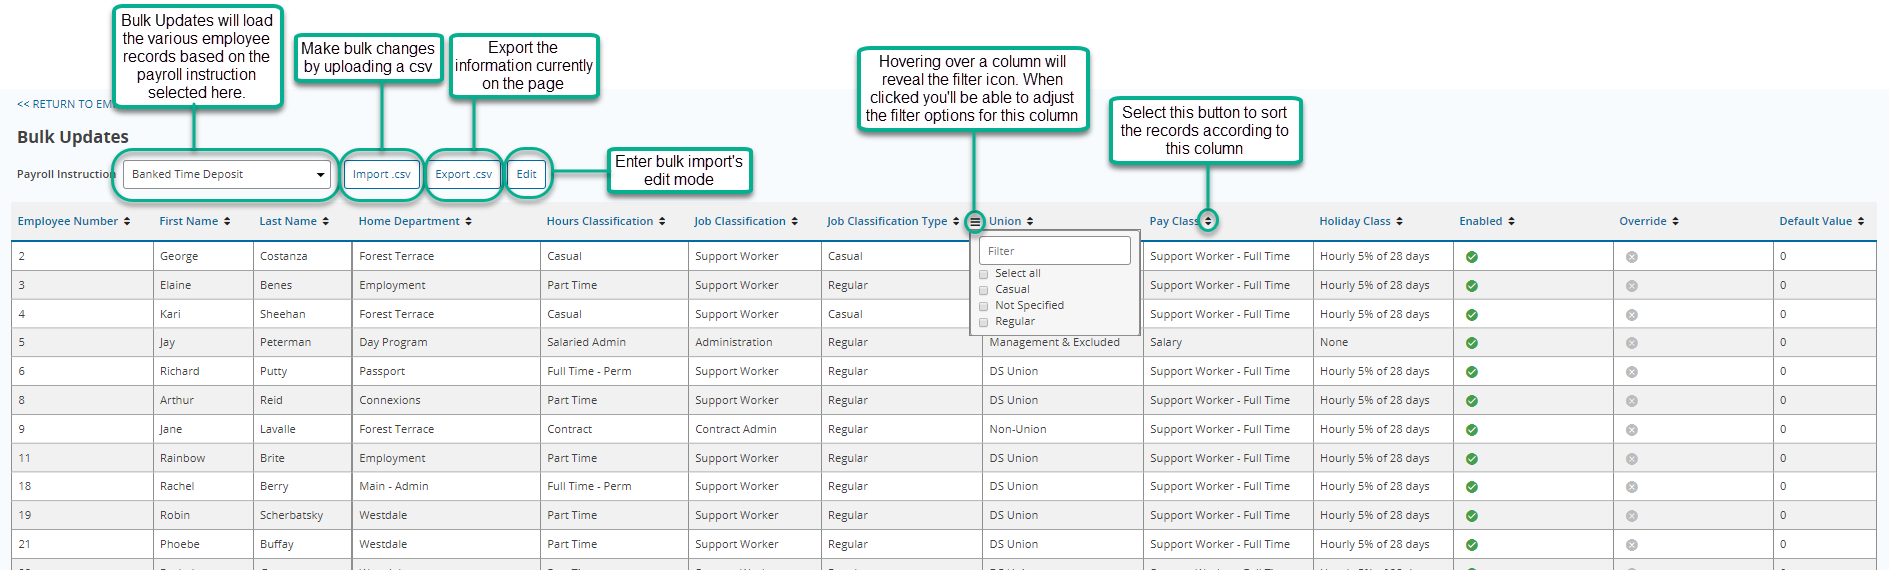This screenshot has width=1889, height=570.
Task: Select the 'George' first name cell
Action: tap(203, 257)
